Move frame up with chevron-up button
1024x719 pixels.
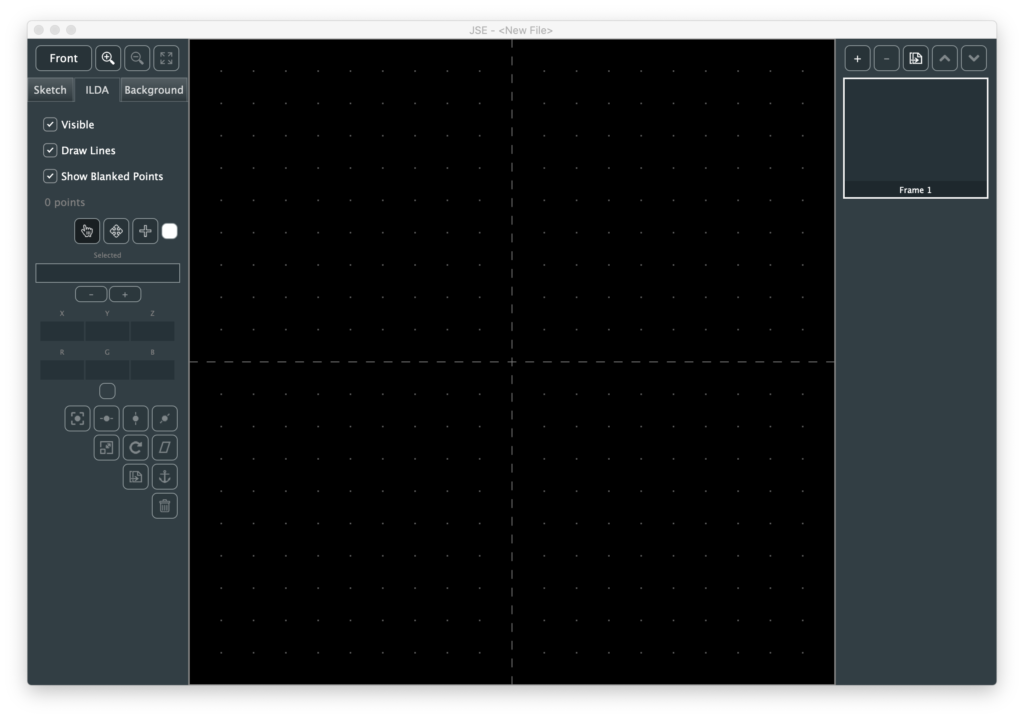[944, 59]
